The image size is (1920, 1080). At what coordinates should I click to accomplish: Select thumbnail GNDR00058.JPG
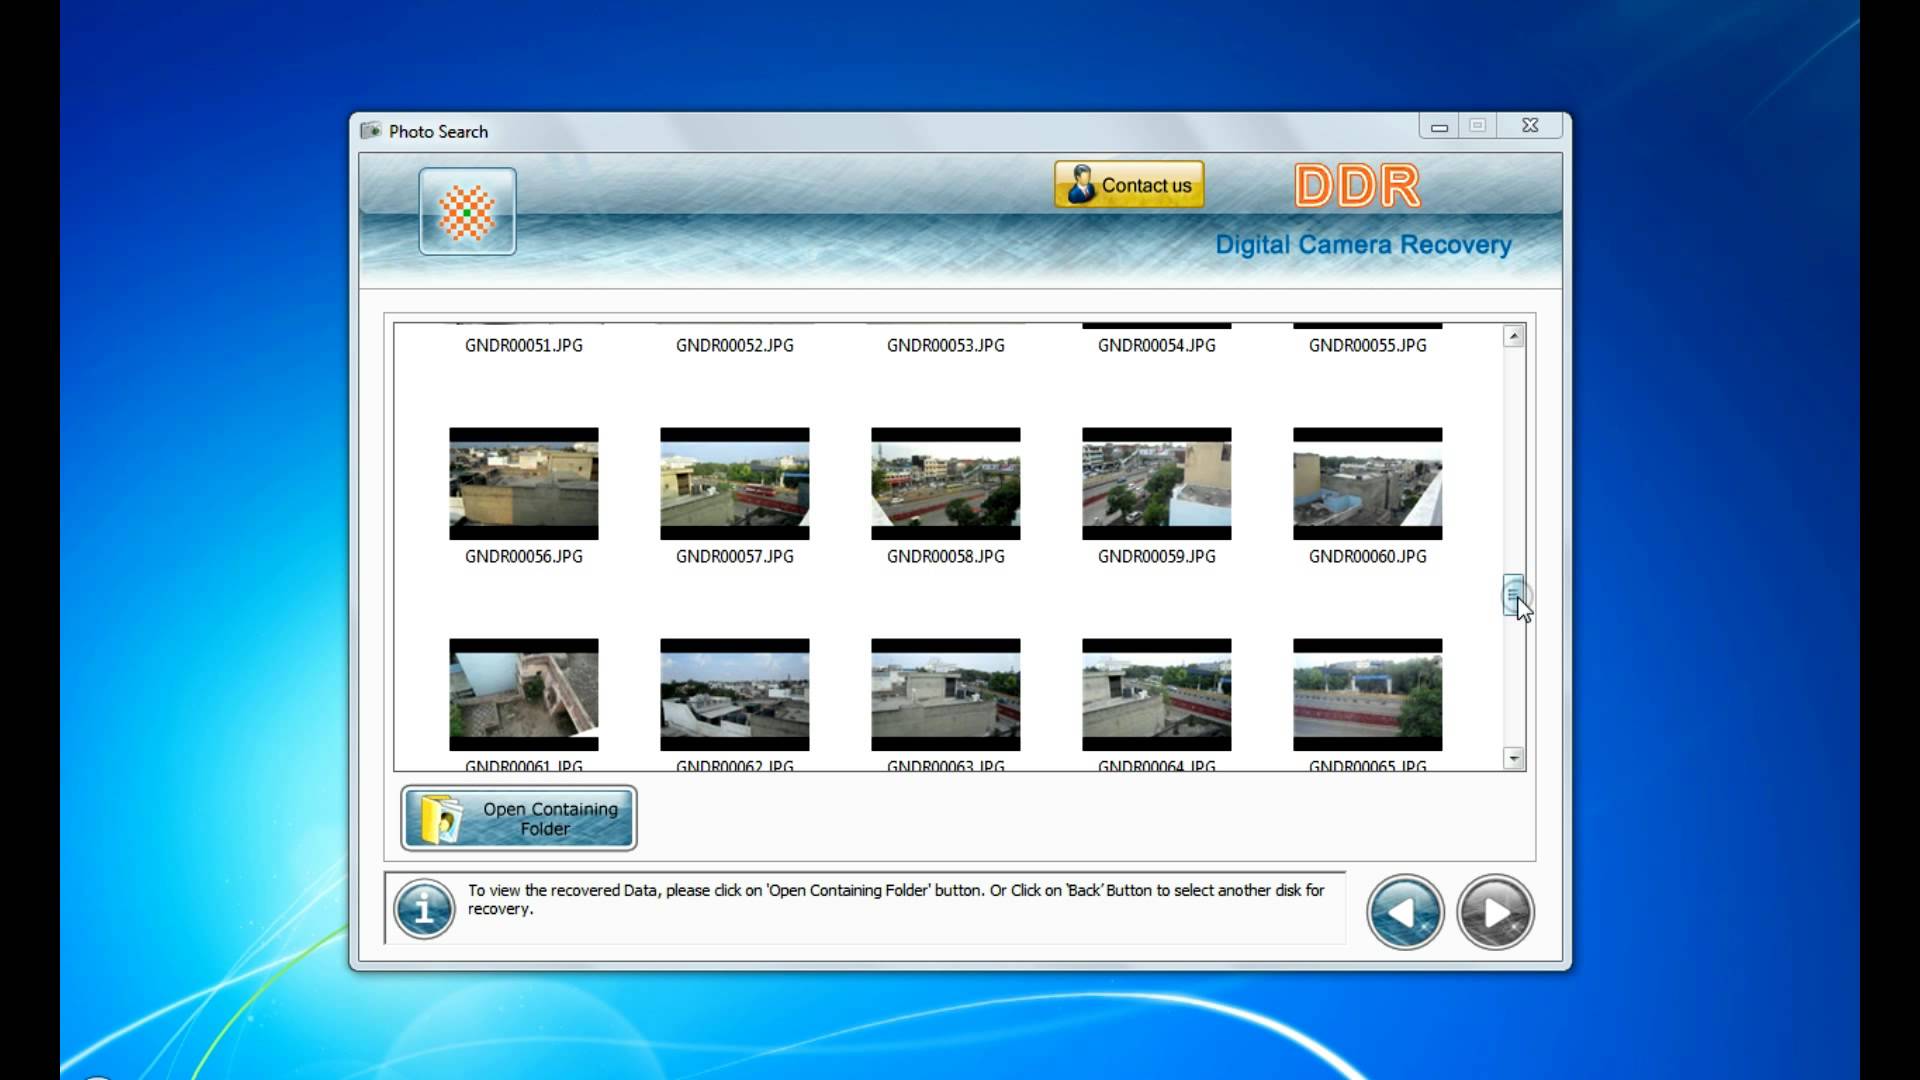coord(946,484)
